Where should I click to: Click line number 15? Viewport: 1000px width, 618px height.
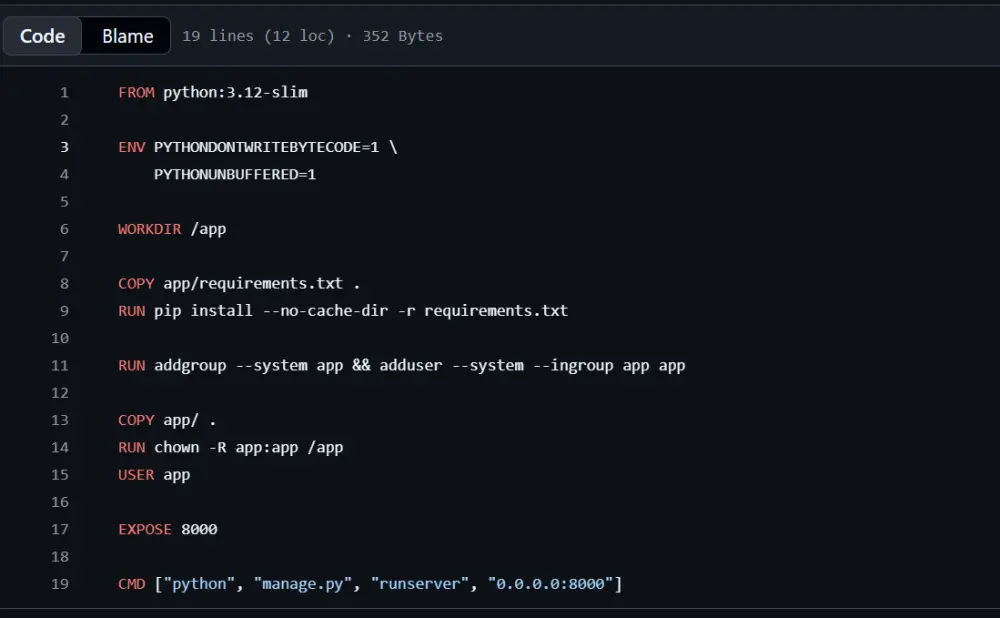point(60,475)
